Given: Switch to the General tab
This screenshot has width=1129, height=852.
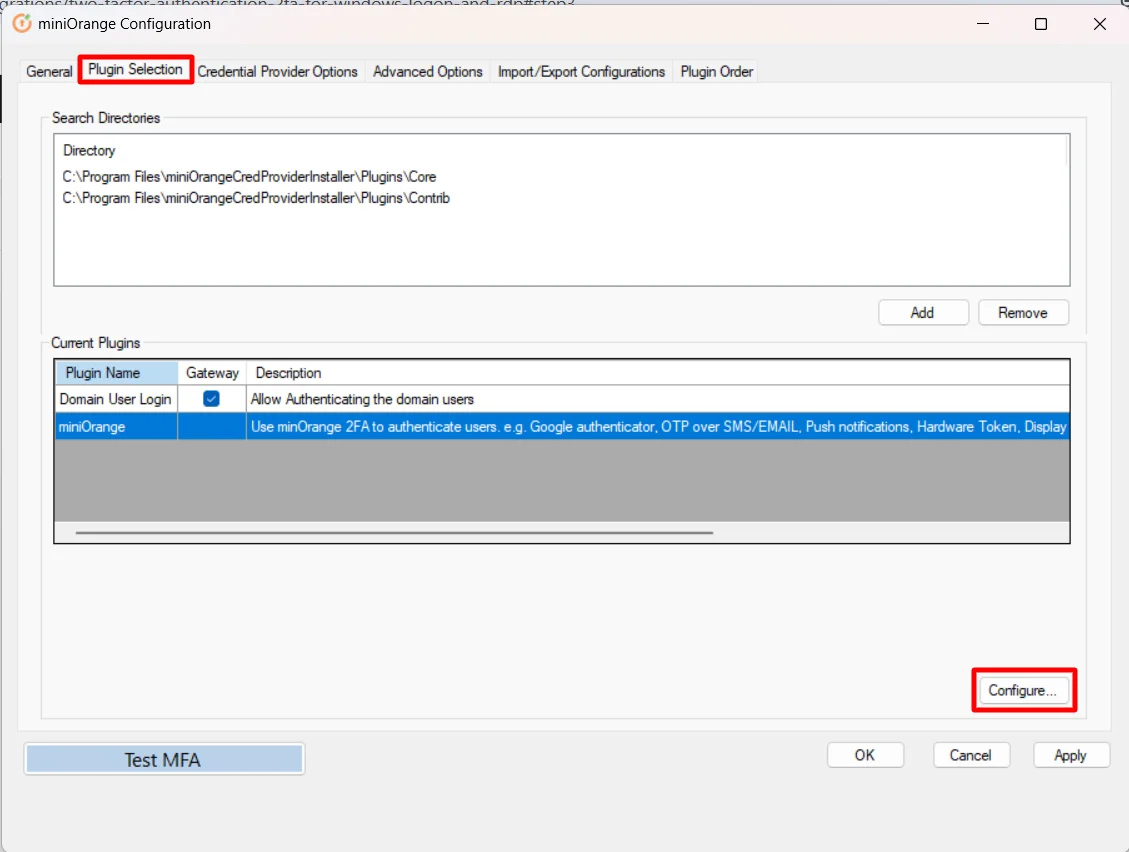Looking at the screenshot, I should click(x=48, y=71).
